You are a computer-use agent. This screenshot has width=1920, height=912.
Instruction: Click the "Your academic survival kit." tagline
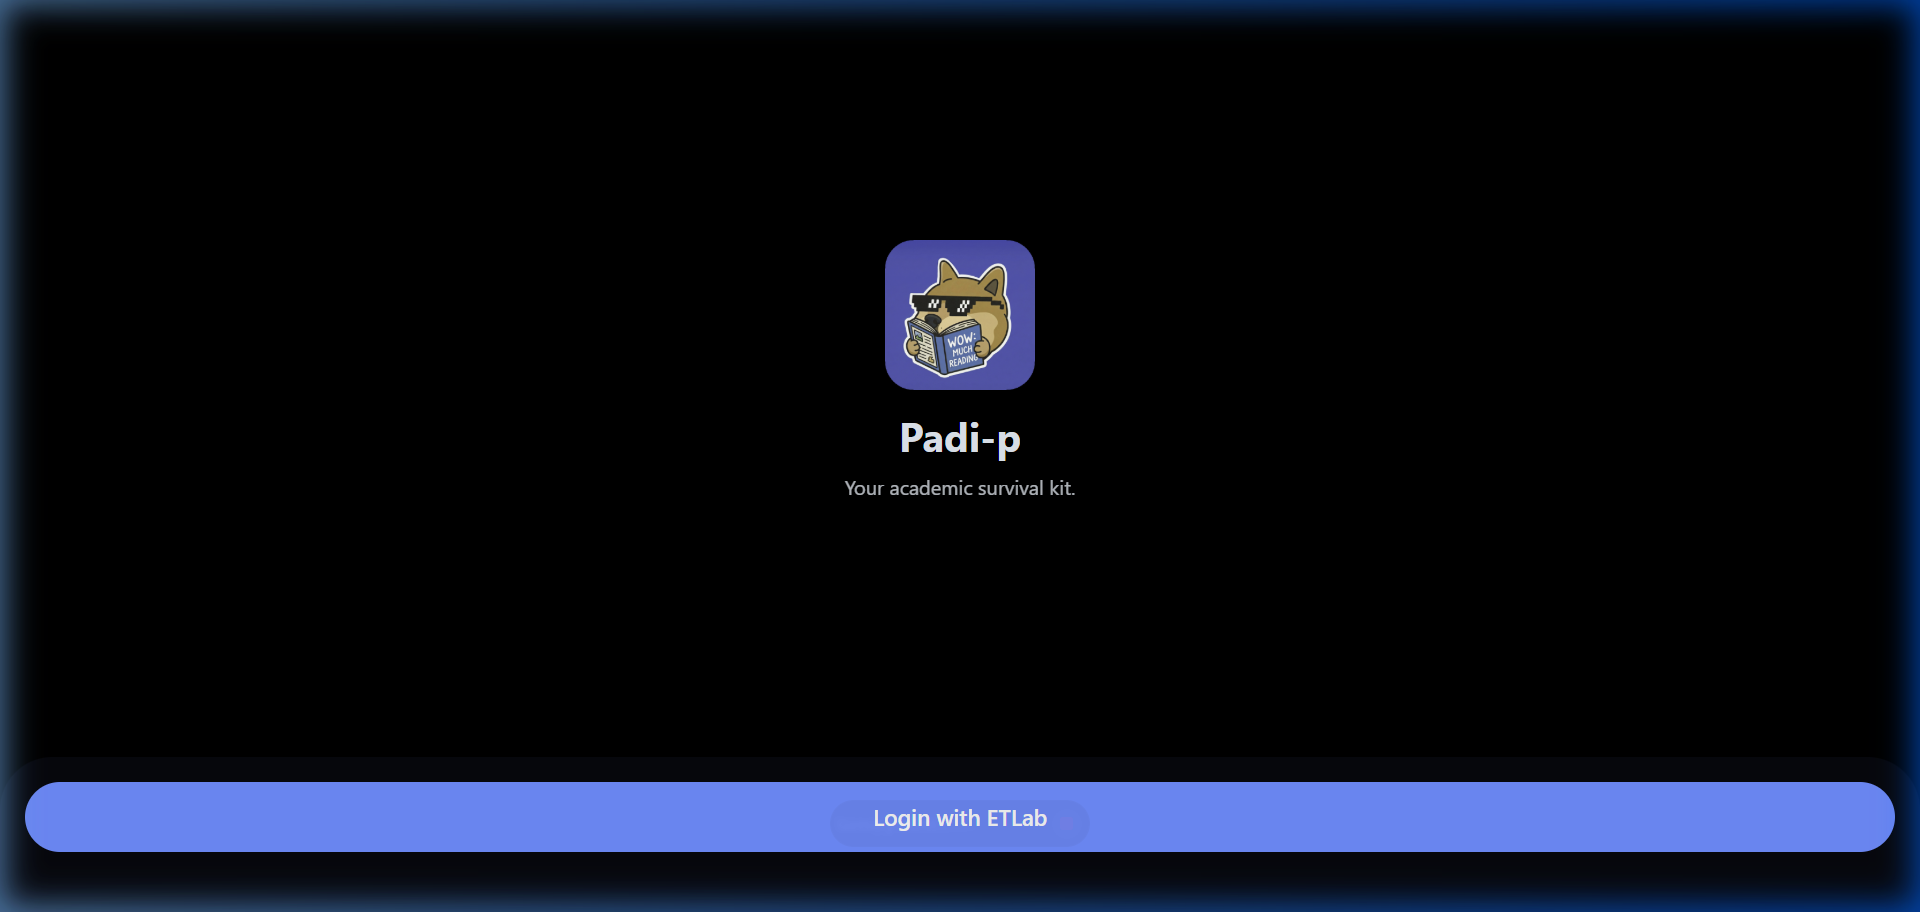pos(960,488)
